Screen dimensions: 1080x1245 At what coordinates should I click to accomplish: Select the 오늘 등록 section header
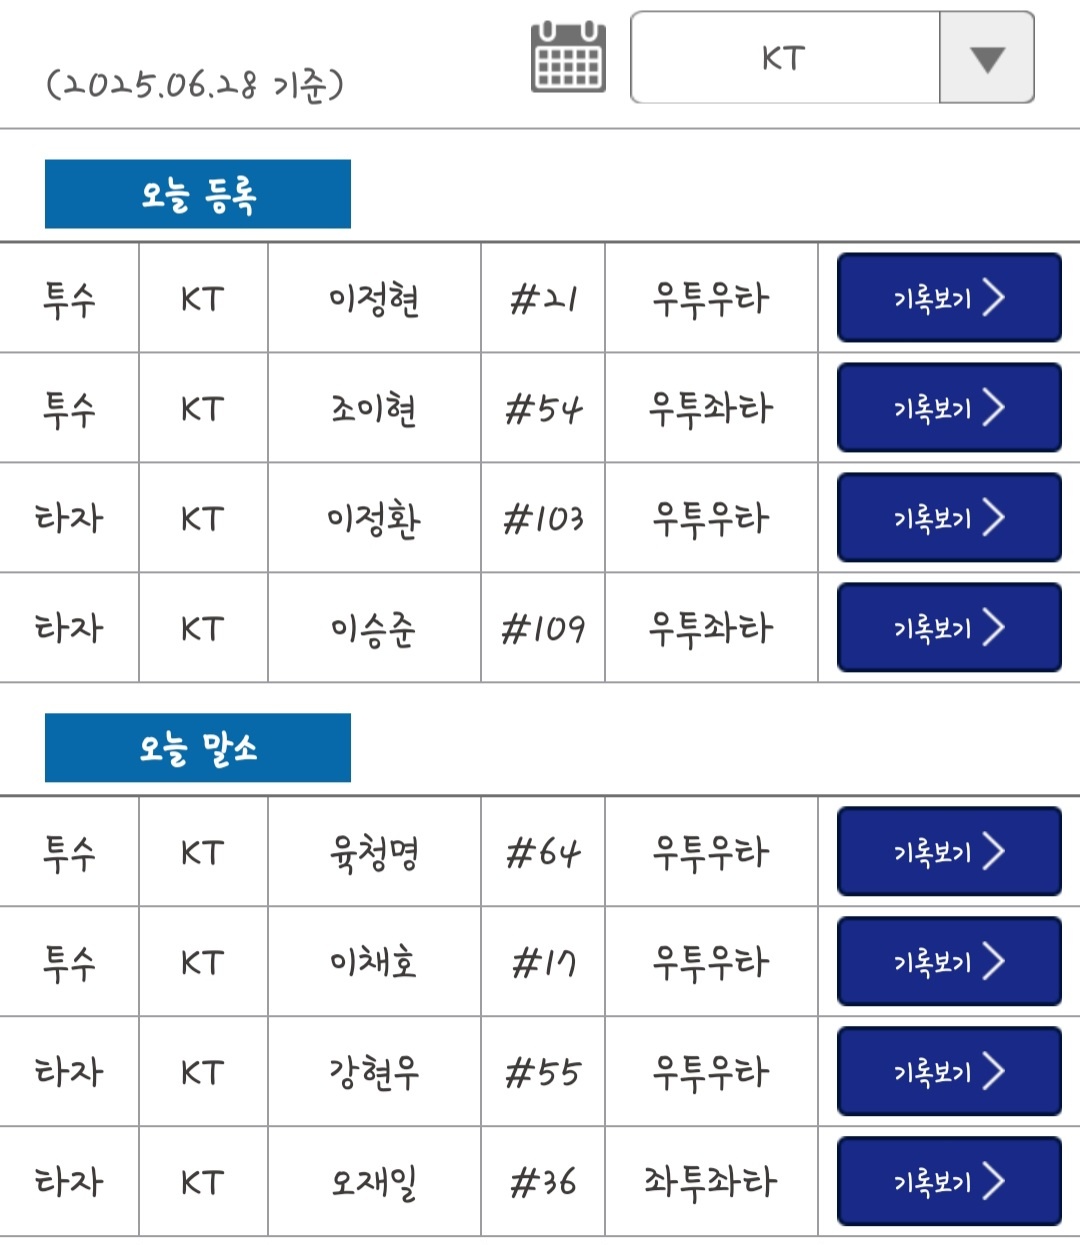(x=198, y=194)
